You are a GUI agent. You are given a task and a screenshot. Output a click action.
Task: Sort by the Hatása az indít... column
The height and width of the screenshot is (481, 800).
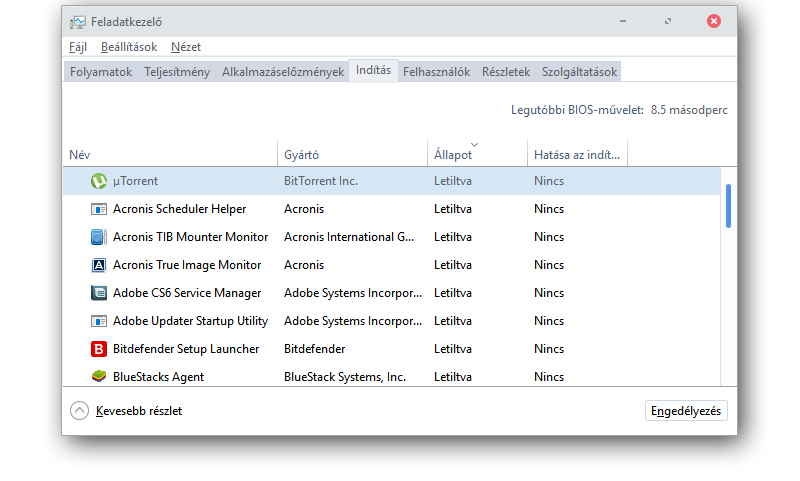tap(576, 155)
